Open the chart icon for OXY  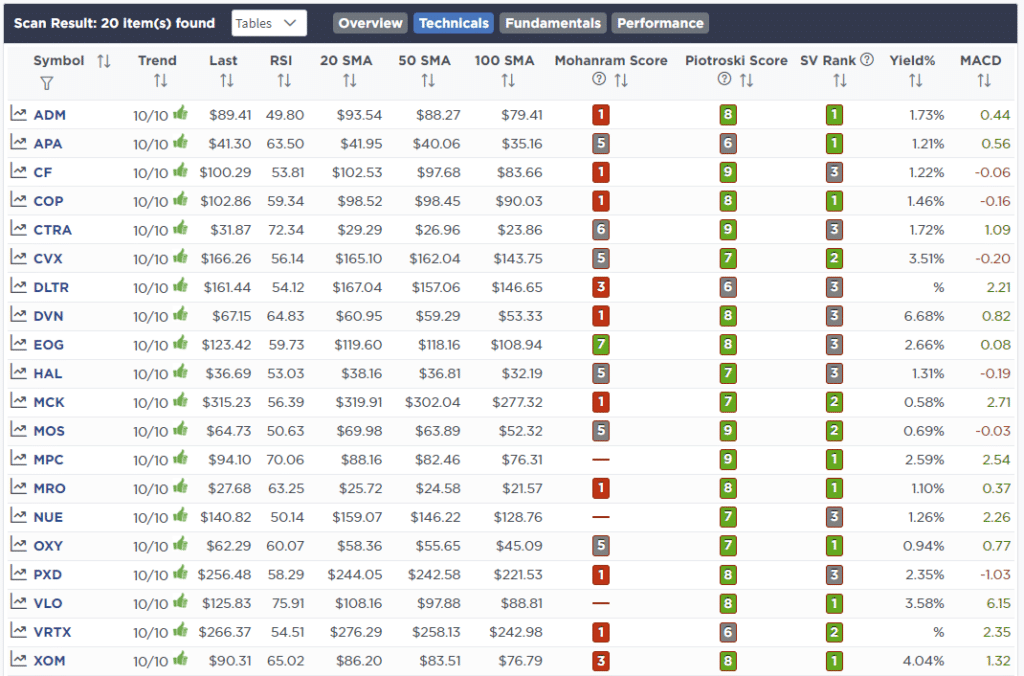tap(18, 545)
